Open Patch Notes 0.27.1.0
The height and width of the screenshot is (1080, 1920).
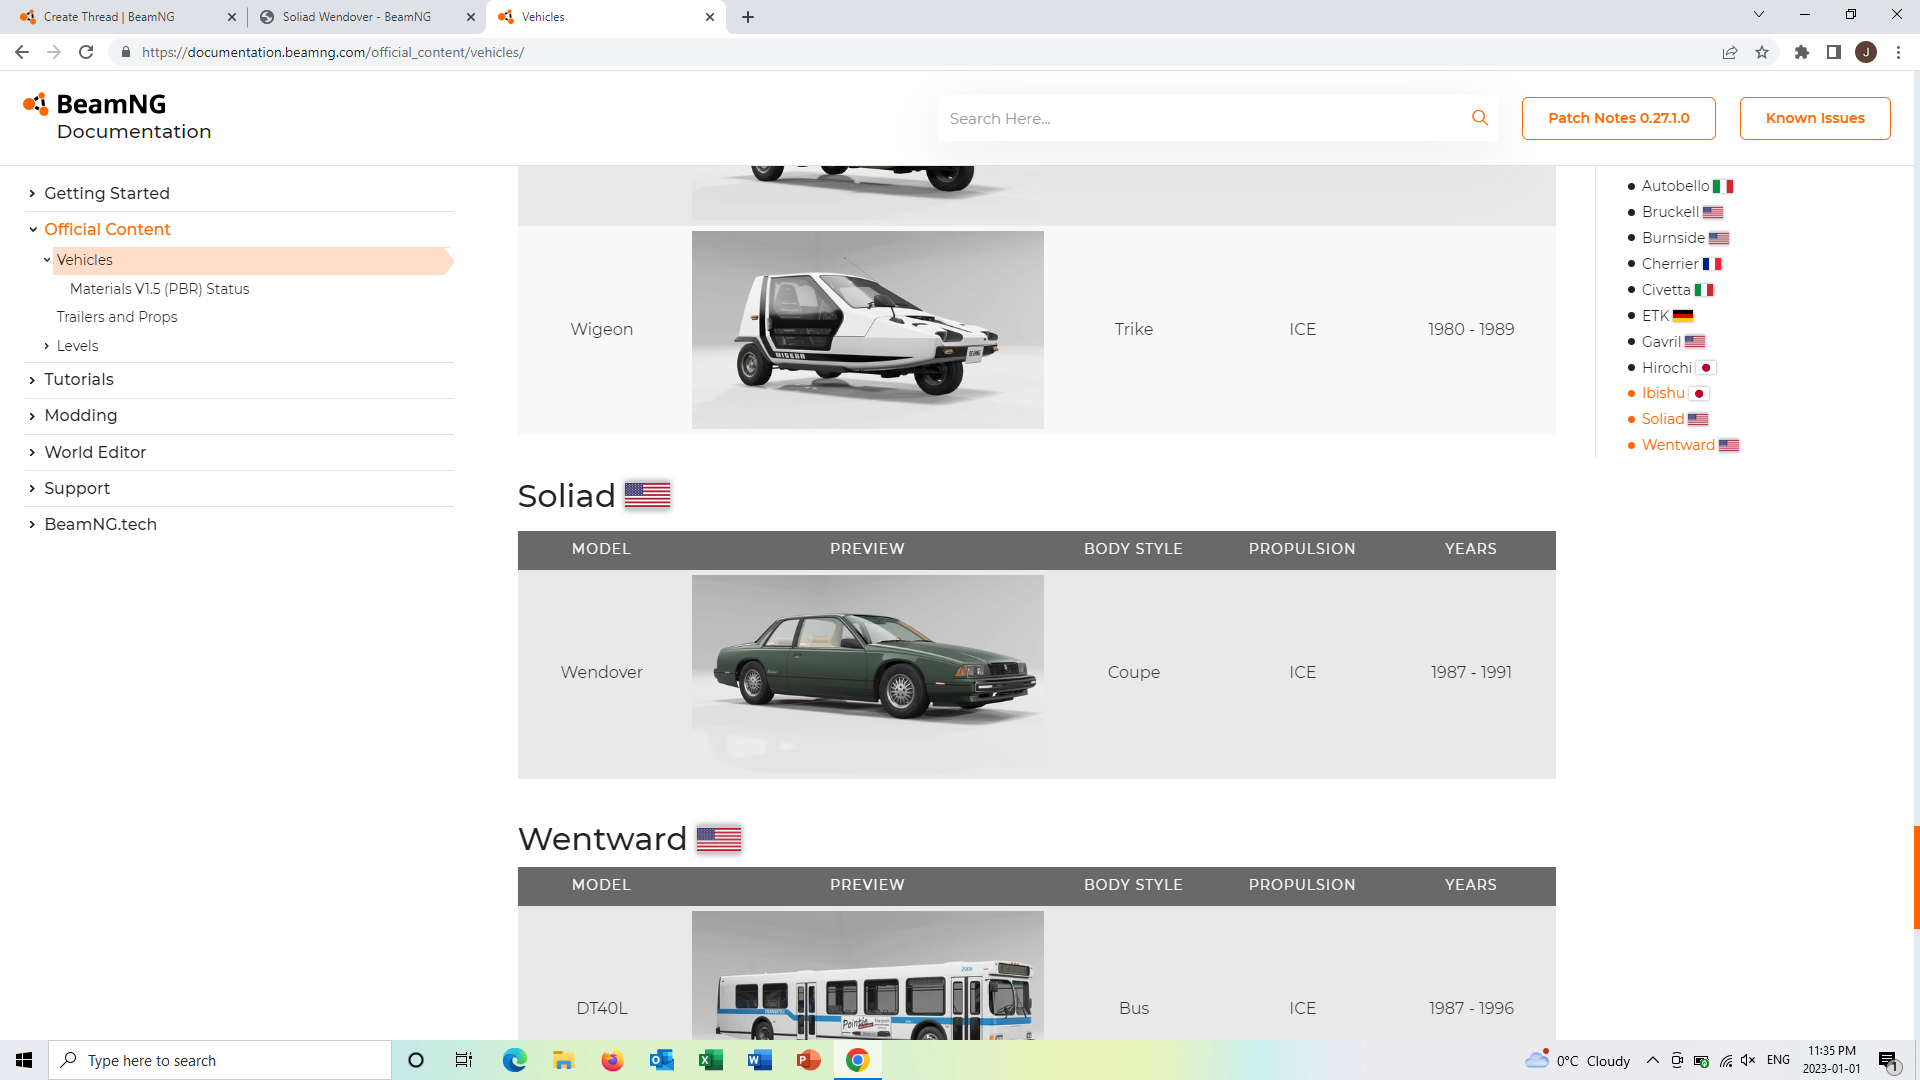coord(1619,118)
